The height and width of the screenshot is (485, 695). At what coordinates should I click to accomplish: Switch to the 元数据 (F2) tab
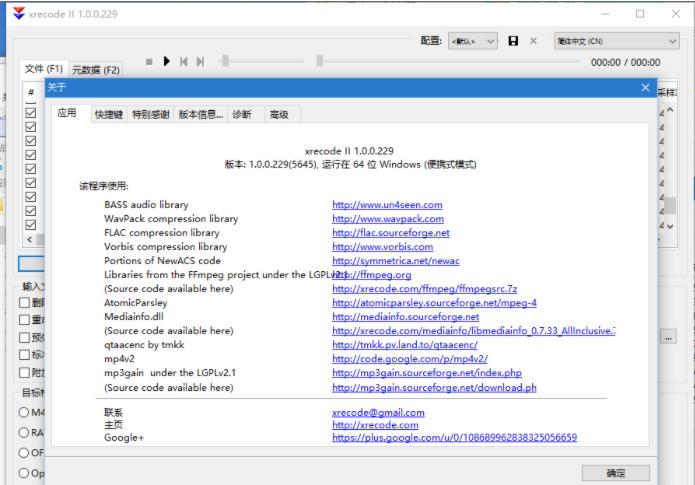click(96, 70)
